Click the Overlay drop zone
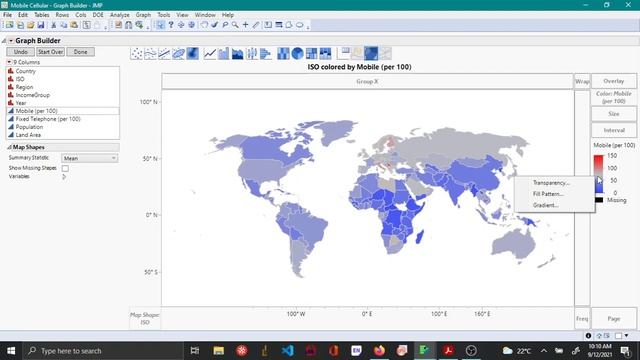 pos(614,81)
